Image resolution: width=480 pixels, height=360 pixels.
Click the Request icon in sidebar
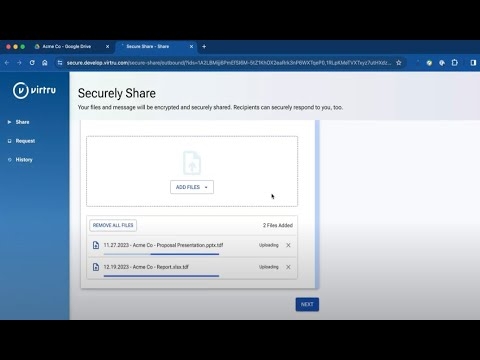tap(9, 141)
